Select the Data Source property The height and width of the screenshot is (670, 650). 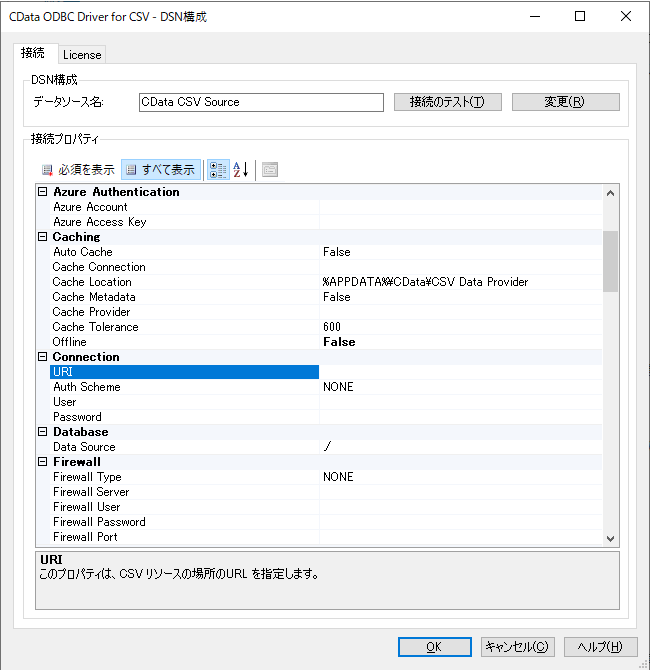coord(184,447)
